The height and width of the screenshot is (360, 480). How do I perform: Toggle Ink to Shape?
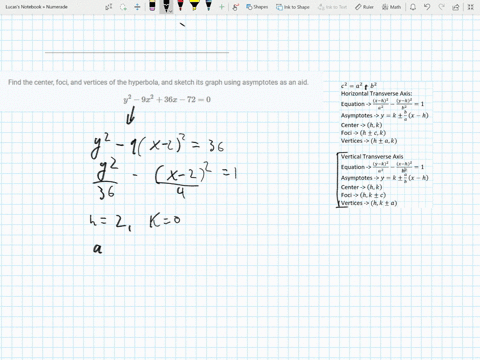click(293, 7)
